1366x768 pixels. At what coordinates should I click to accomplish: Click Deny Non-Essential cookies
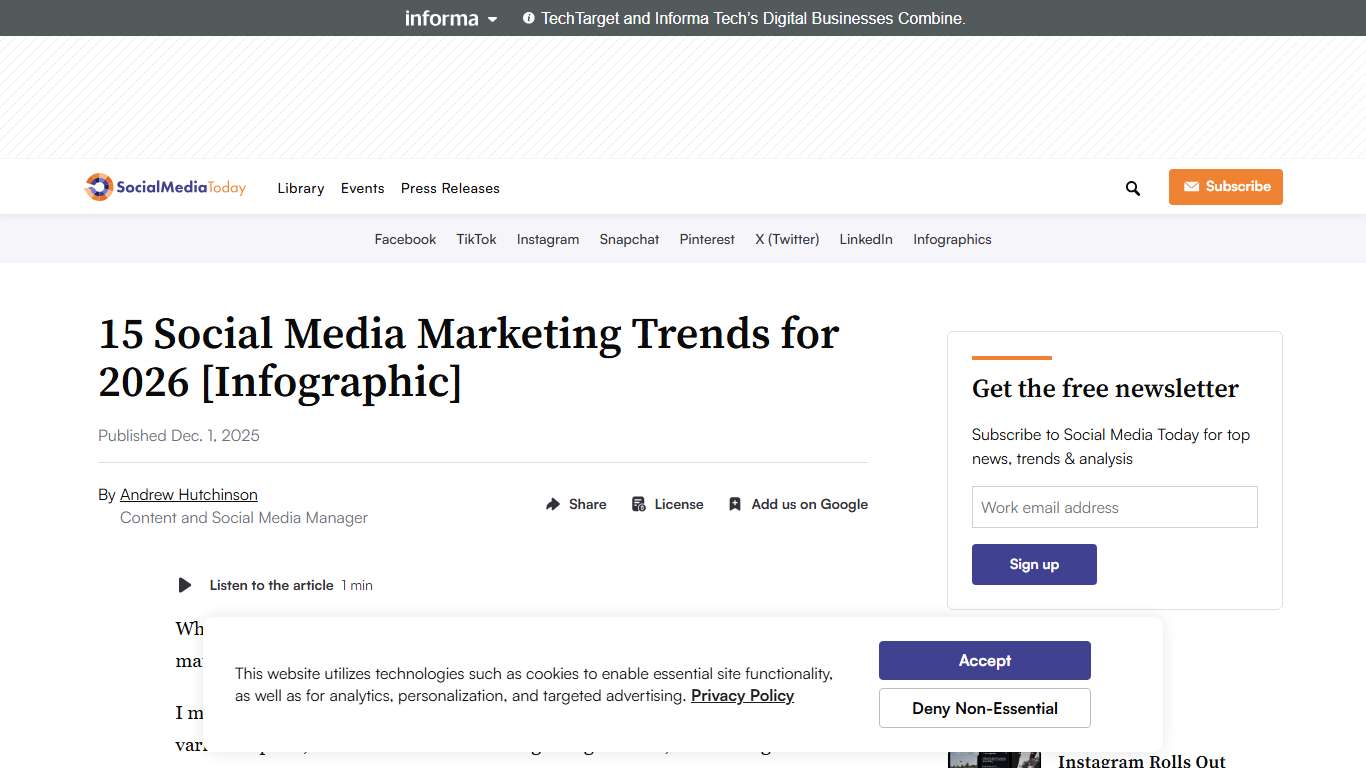[x=984, y=708]
